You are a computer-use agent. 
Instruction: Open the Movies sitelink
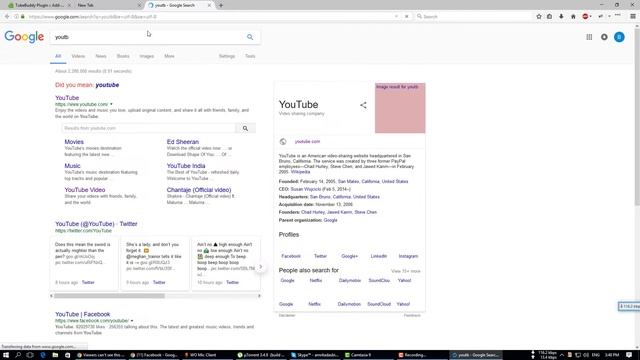click(74, 142)
